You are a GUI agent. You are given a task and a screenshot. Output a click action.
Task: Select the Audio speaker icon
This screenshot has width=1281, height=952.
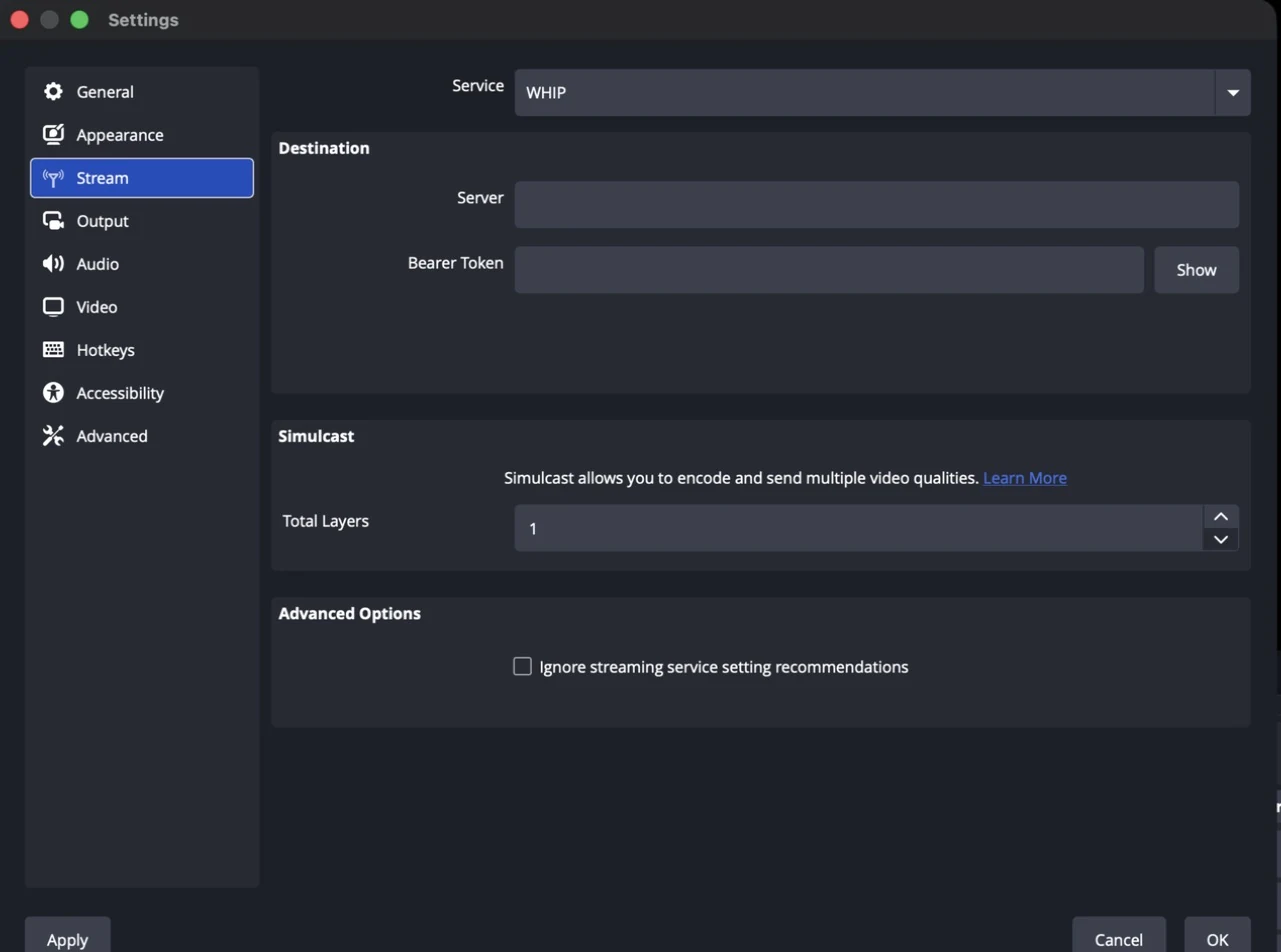(x=53, y=264)
